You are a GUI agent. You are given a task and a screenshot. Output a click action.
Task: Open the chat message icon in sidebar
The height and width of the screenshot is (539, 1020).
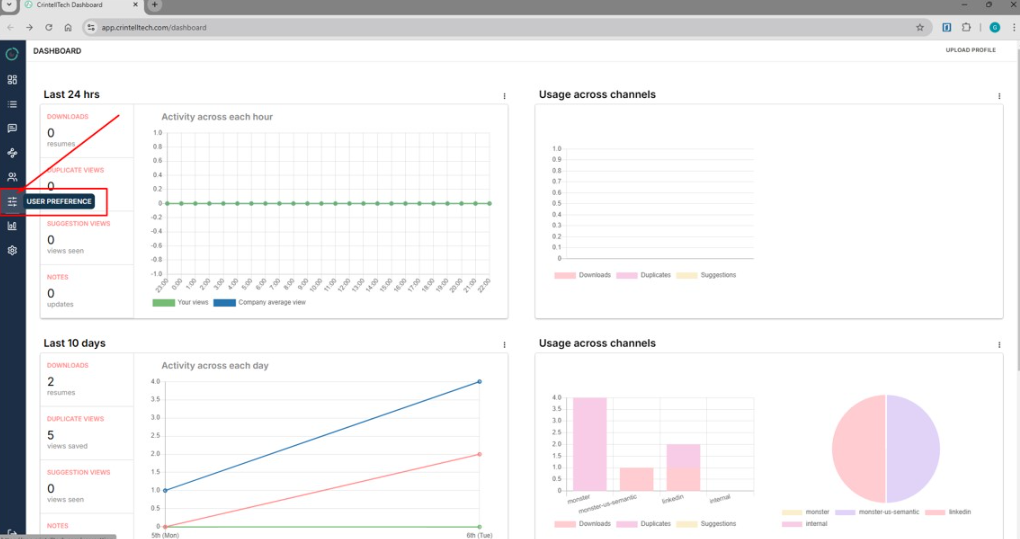point(12,129)
